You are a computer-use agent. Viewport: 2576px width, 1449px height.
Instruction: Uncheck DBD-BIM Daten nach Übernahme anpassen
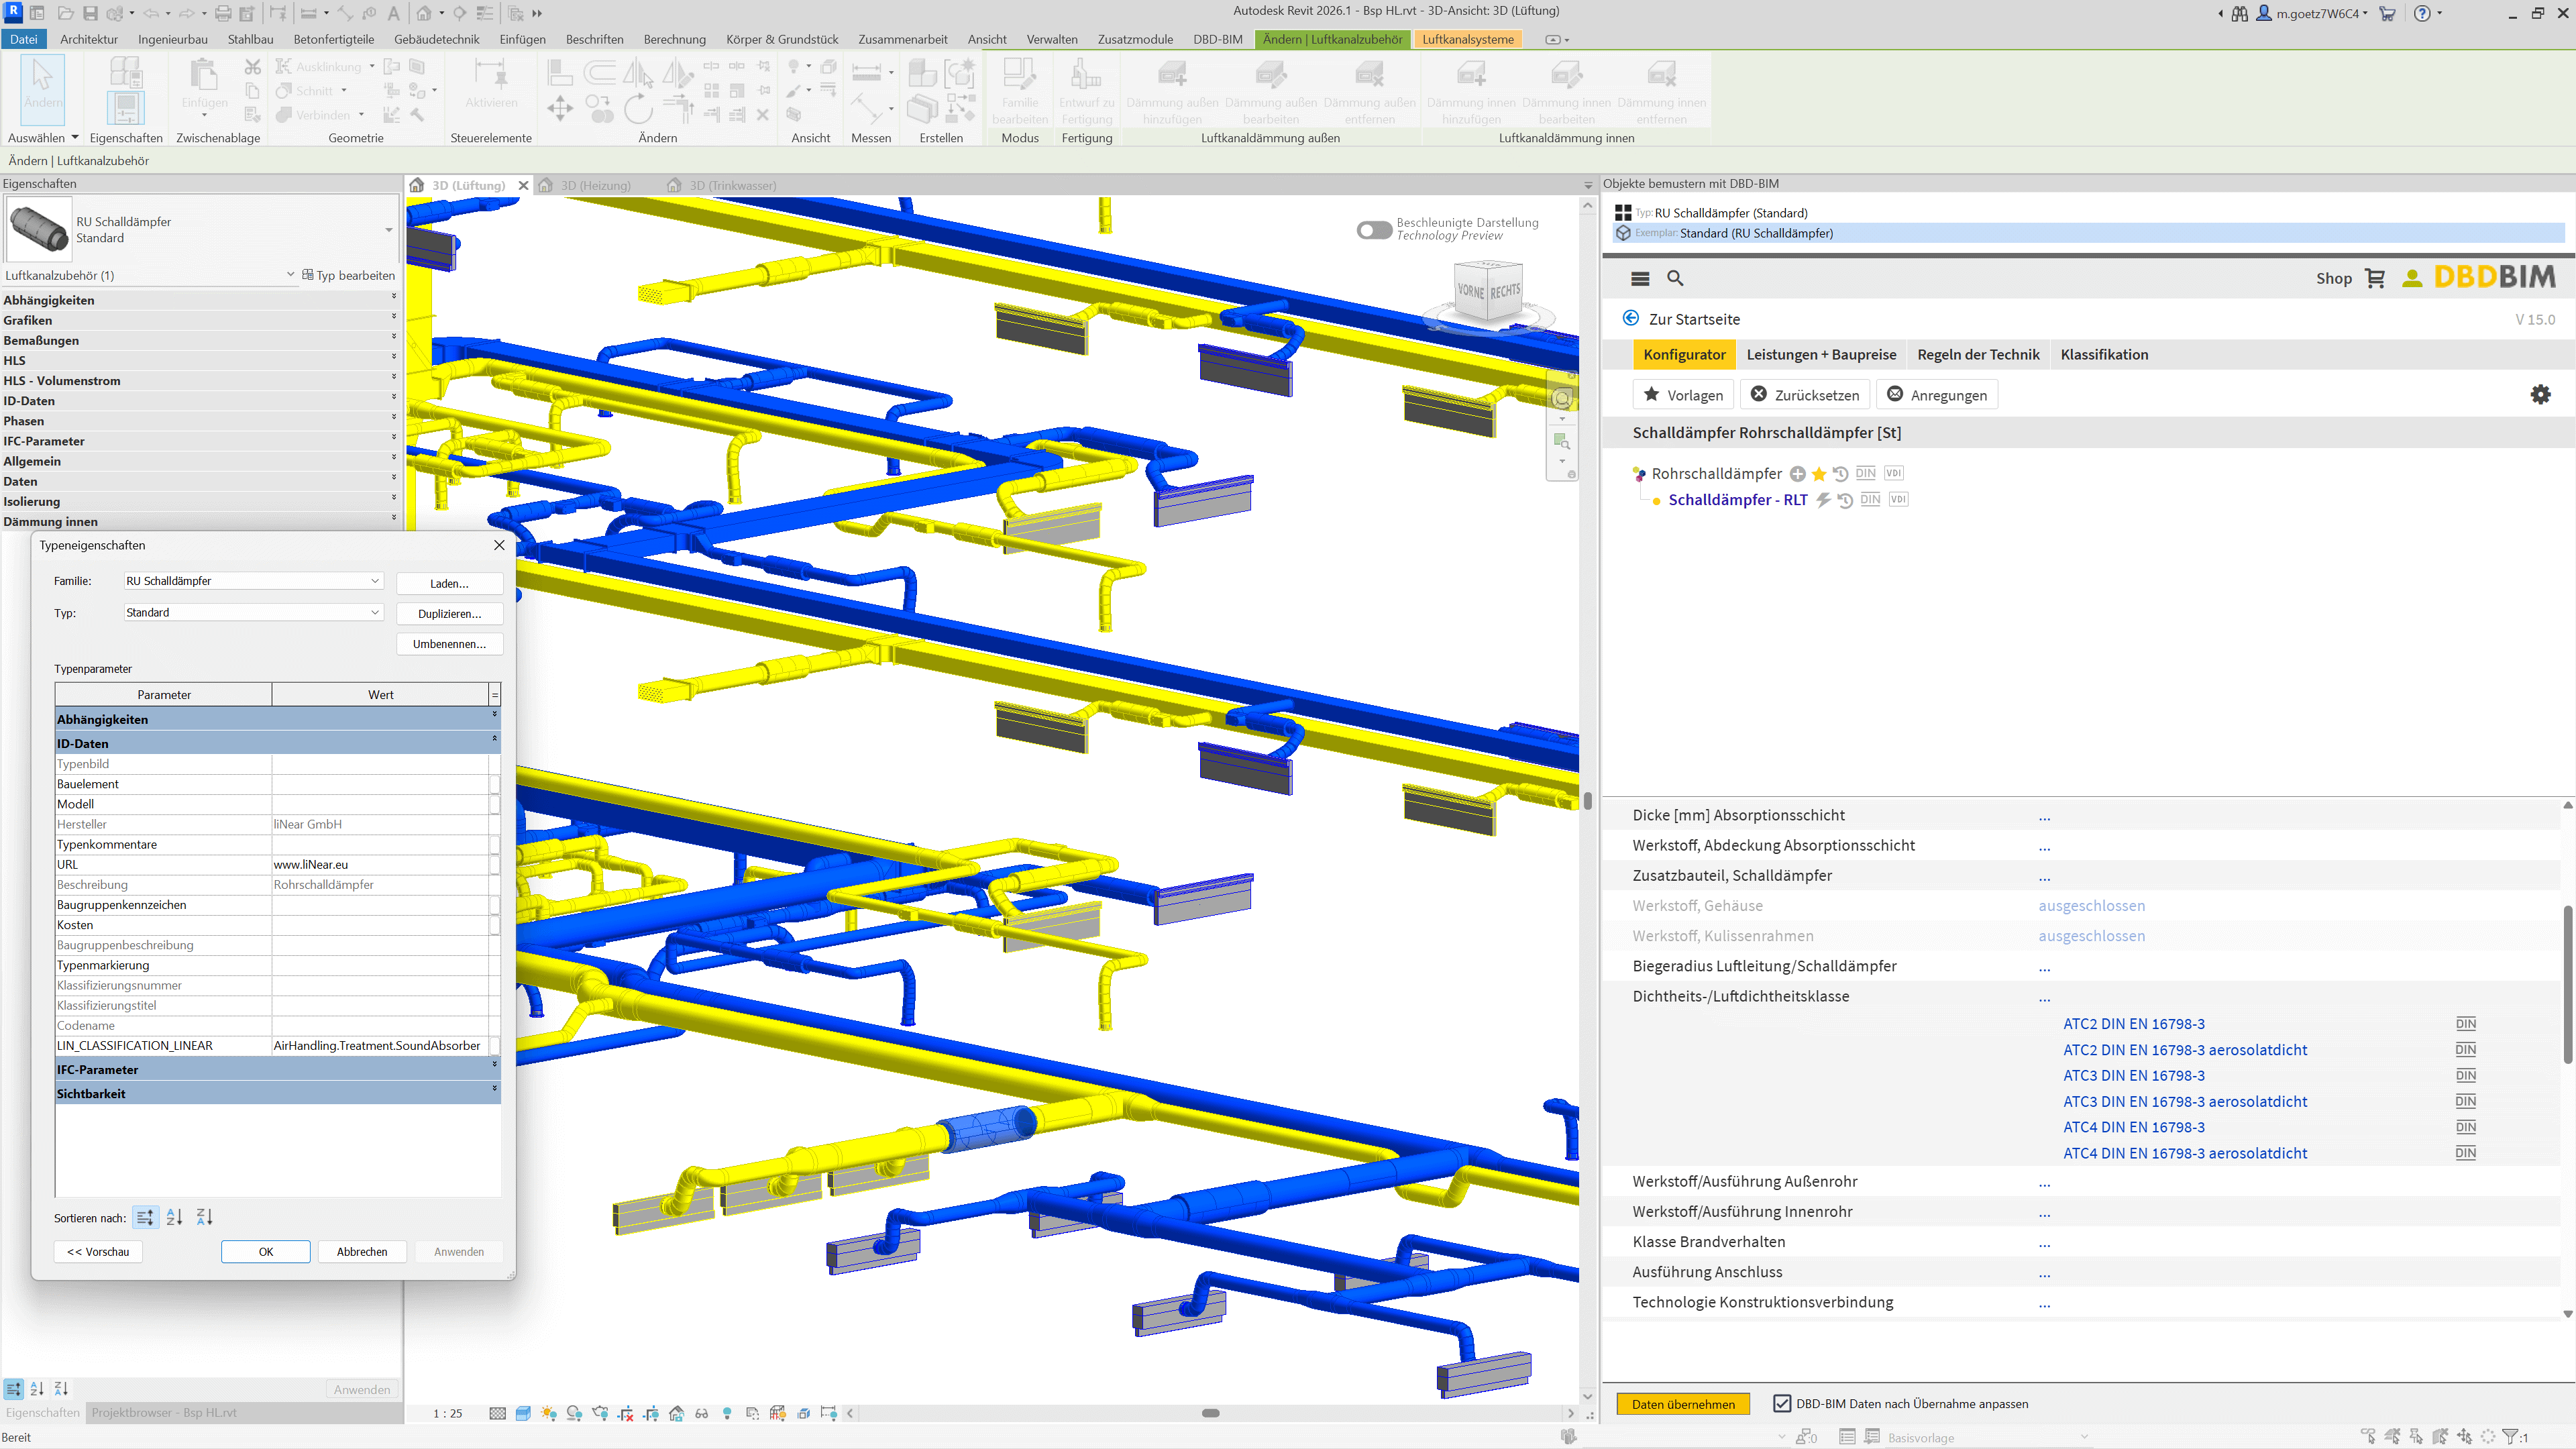(1781, 1403)
